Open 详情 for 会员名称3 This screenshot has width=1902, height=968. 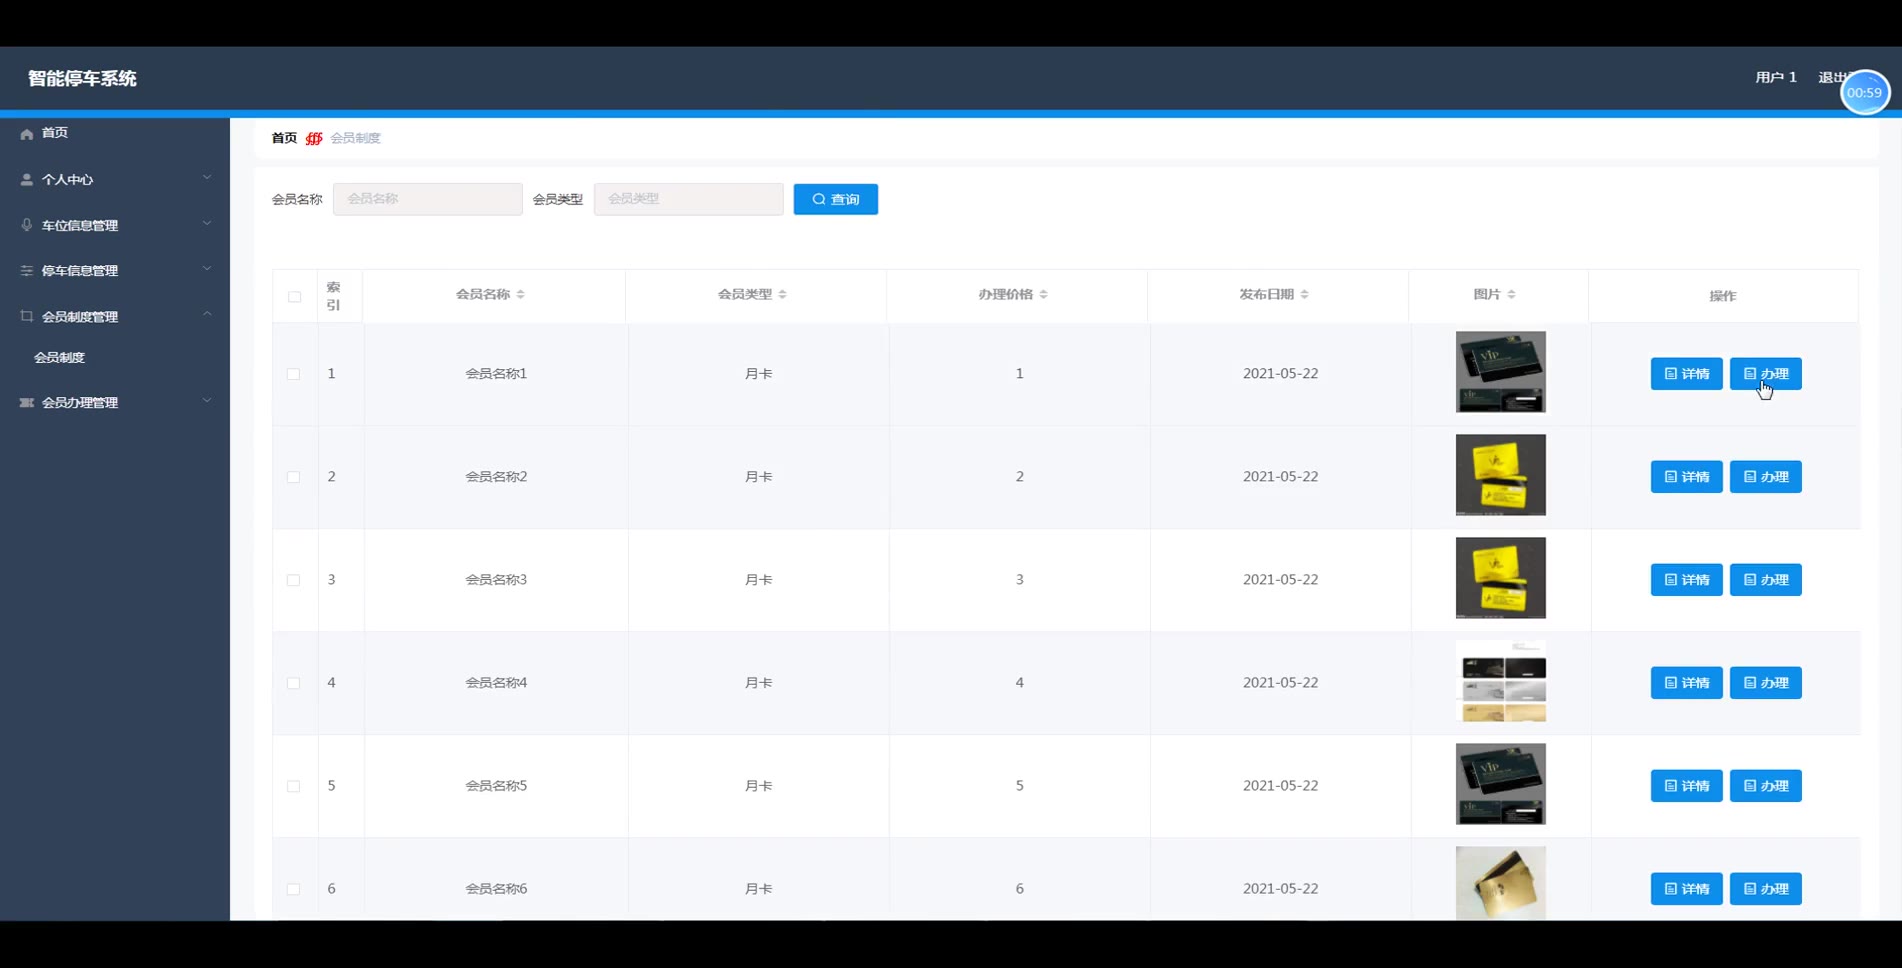(x=1686, y=580)
